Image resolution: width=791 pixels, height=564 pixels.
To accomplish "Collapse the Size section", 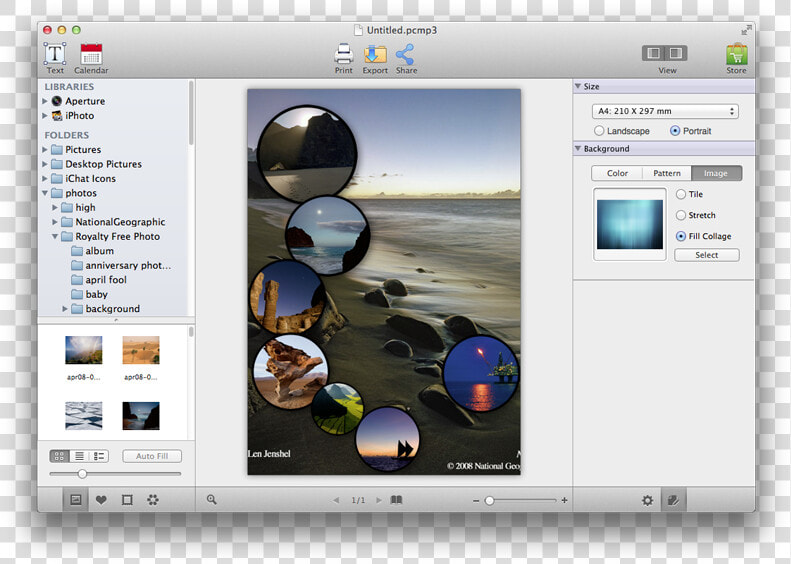I will tap(578, 86).
